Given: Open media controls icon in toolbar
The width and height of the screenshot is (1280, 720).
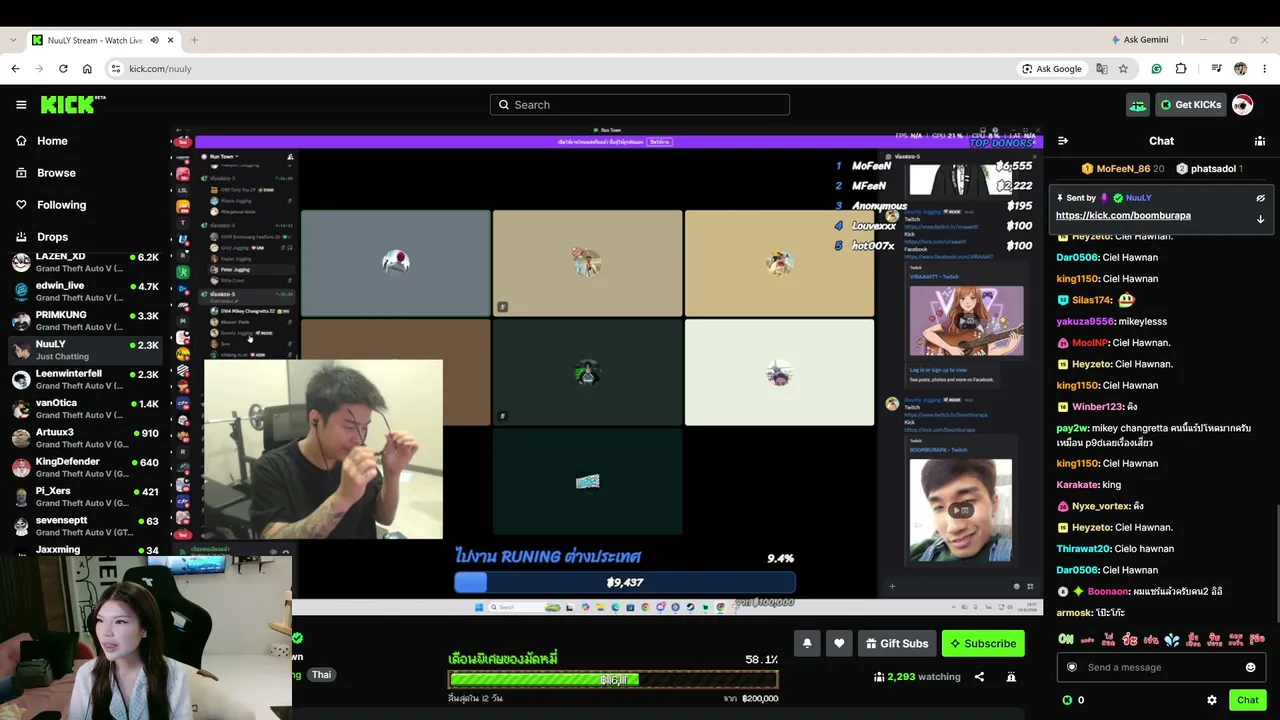Looking at the screenshot, I should tap(1216, 69).
